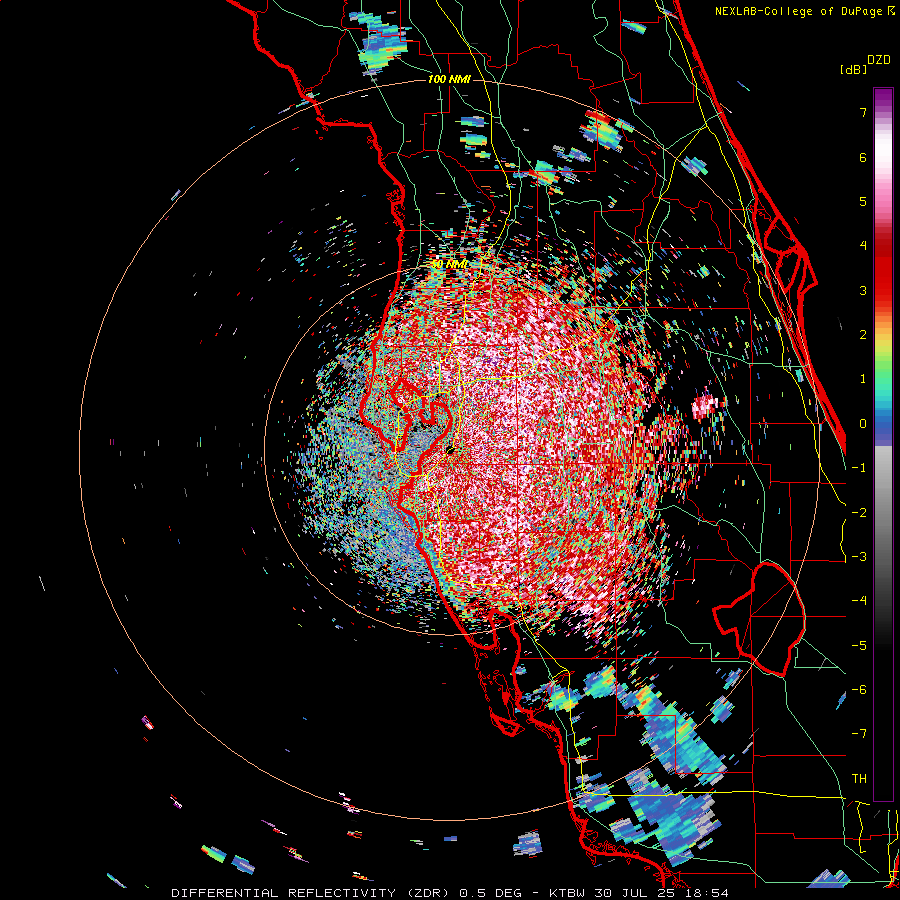This screenshot has width=900, height=900.
Task: Click the color scale label -1
Action: [x=859, y=468]
